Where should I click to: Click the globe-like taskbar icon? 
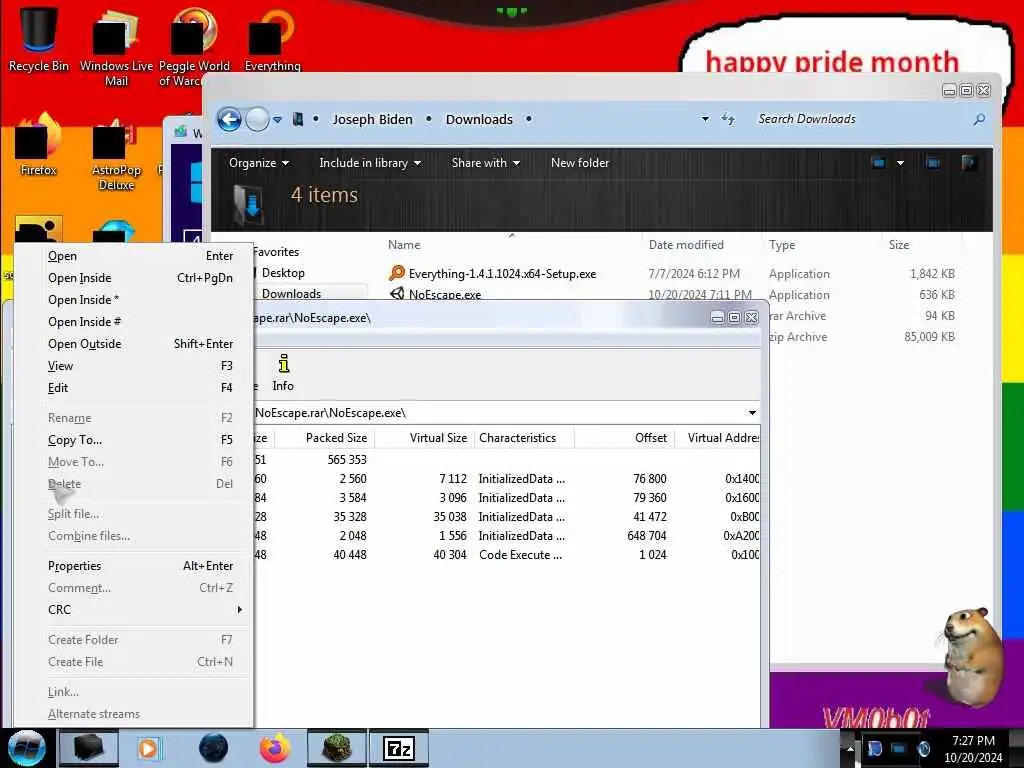click(213, 748)
